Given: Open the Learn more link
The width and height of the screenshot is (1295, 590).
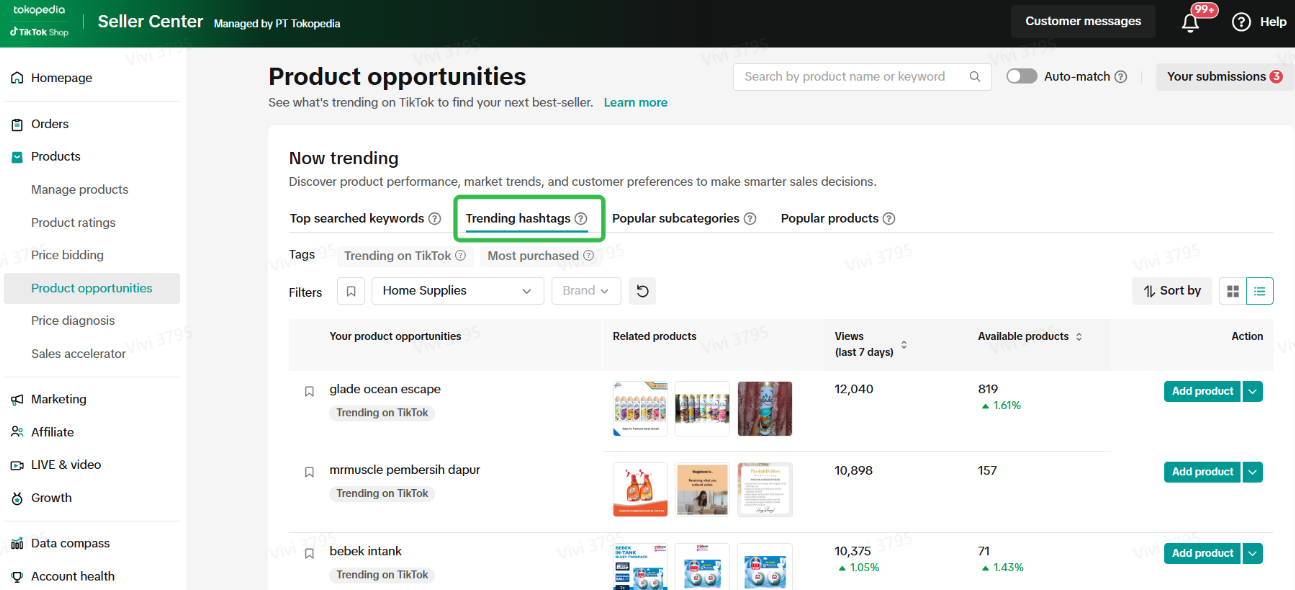Looking at the screenshot, I should click(x=635, y=102).
